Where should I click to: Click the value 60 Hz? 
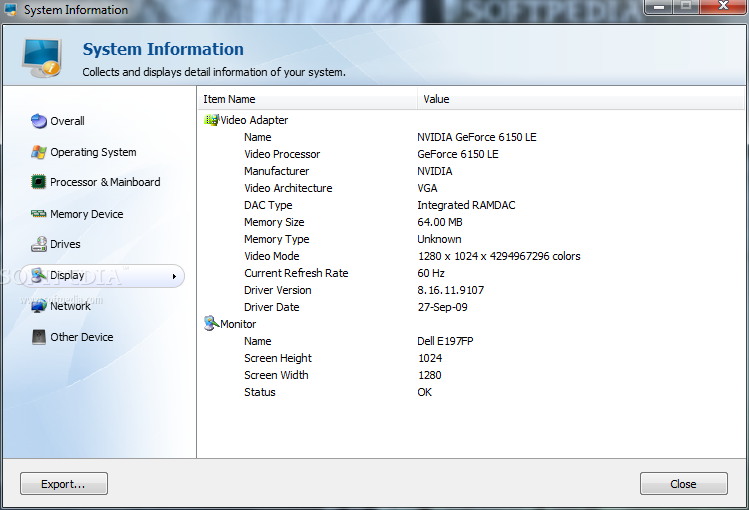click(431, 273)
